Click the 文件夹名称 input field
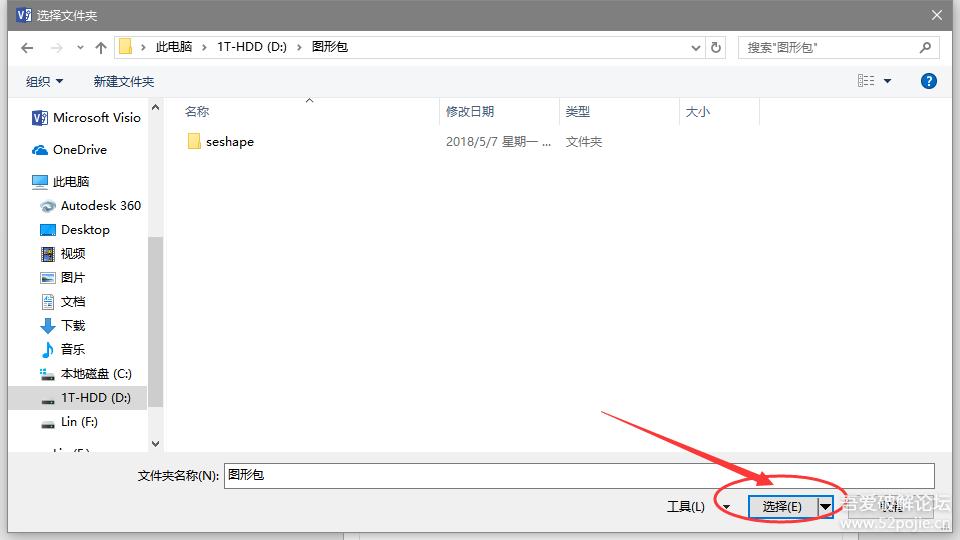 [578, 475]
